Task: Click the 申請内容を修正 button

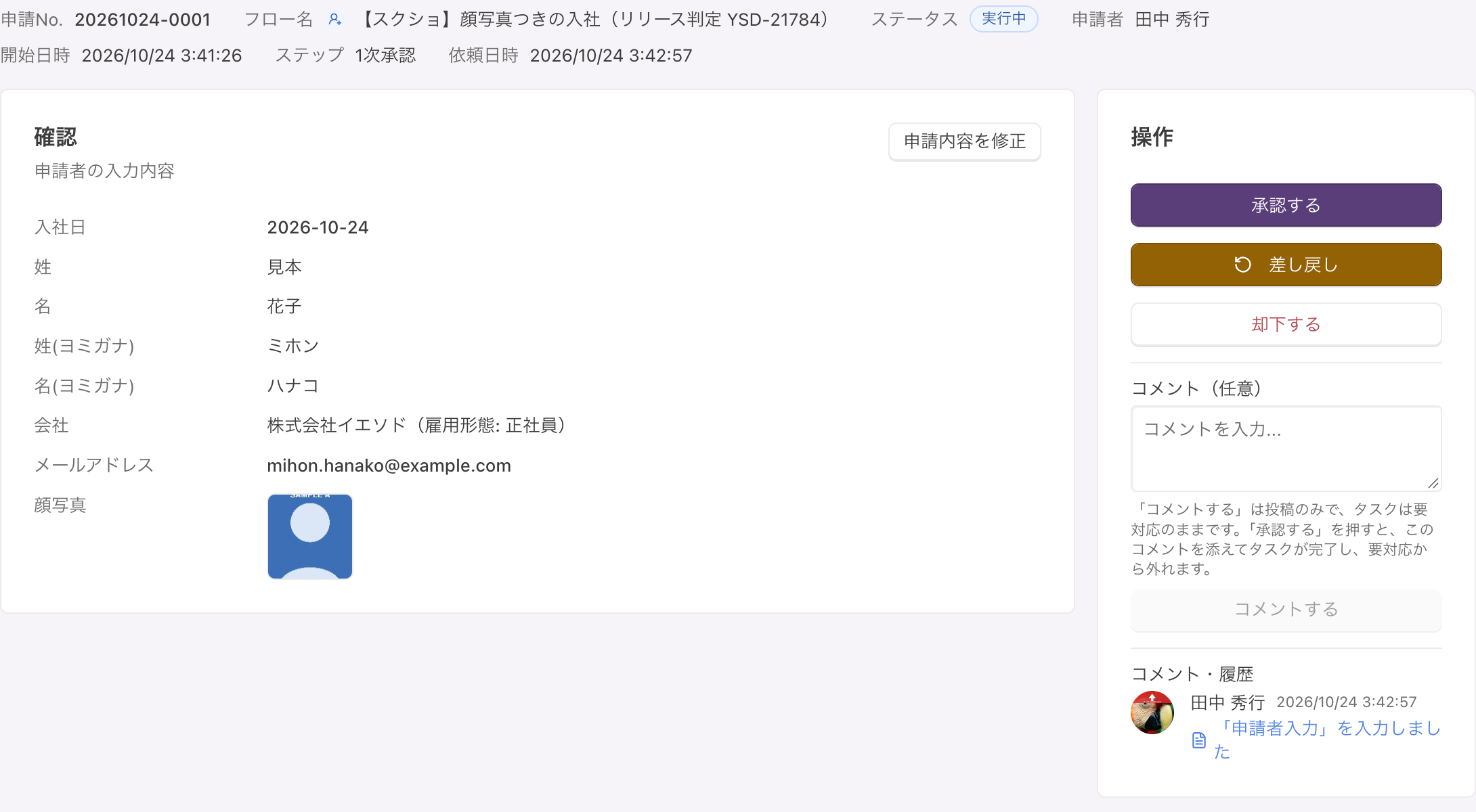Action: pos(965,141)
